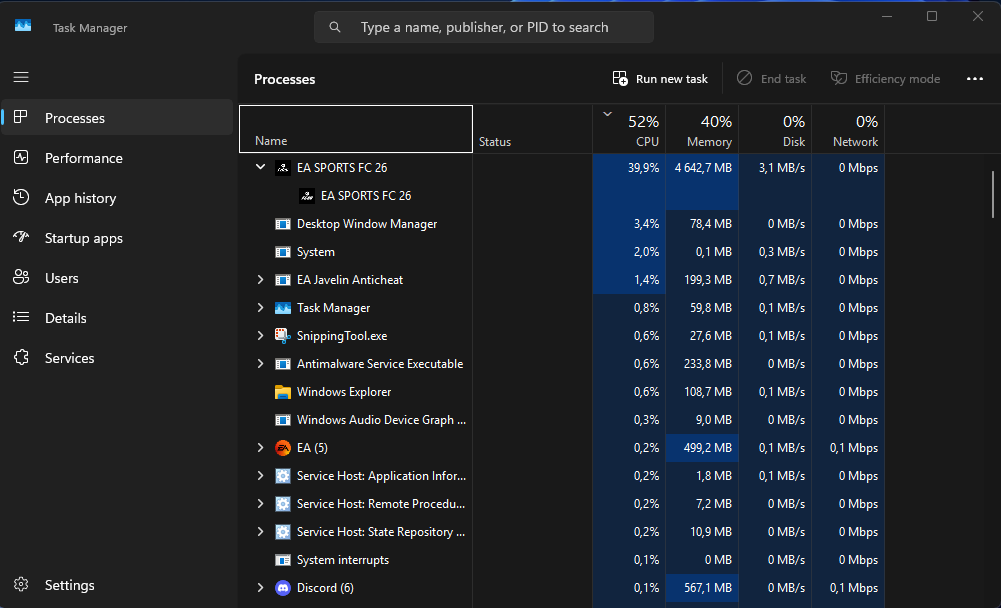This screenshot has width=1001, height=608.
Task: Expand Antimalware Service Executable
Action: [x=260, y=364]
